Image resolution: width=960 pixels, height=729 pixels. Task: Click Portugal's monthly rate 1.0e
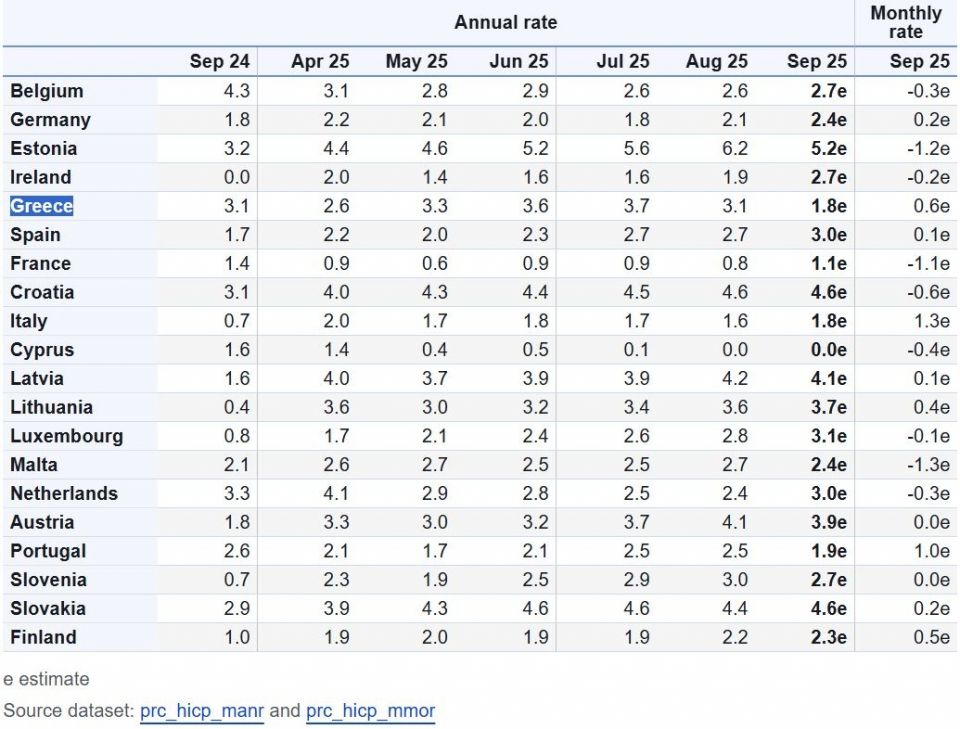click(x=931, y=551)
